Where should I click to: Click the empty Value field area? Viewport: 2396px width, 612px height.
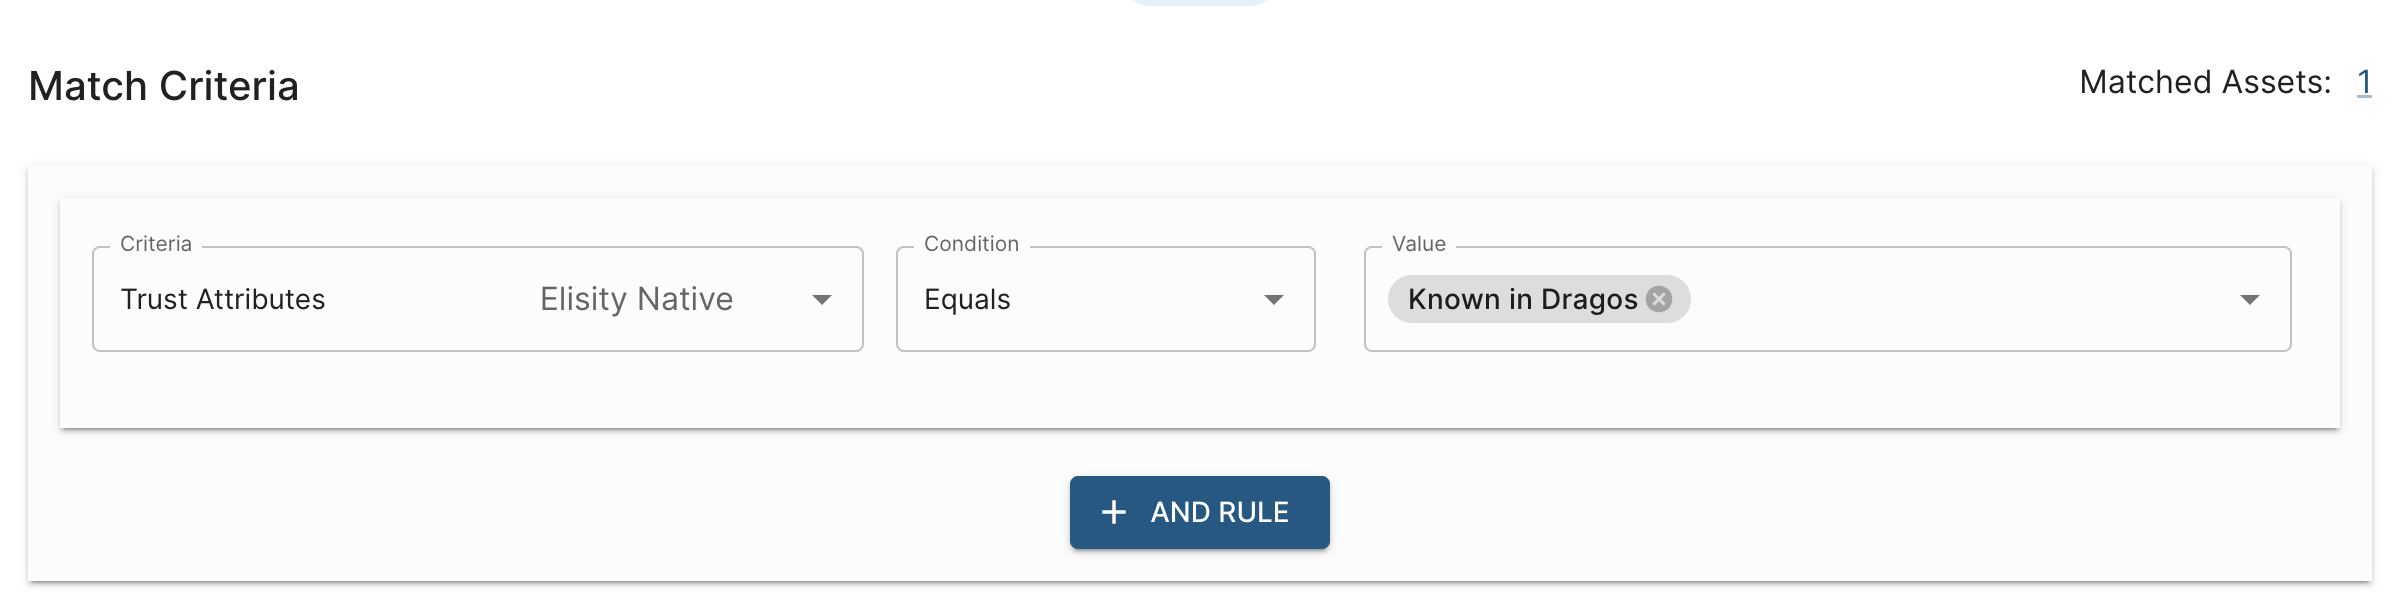[1950, 300]
